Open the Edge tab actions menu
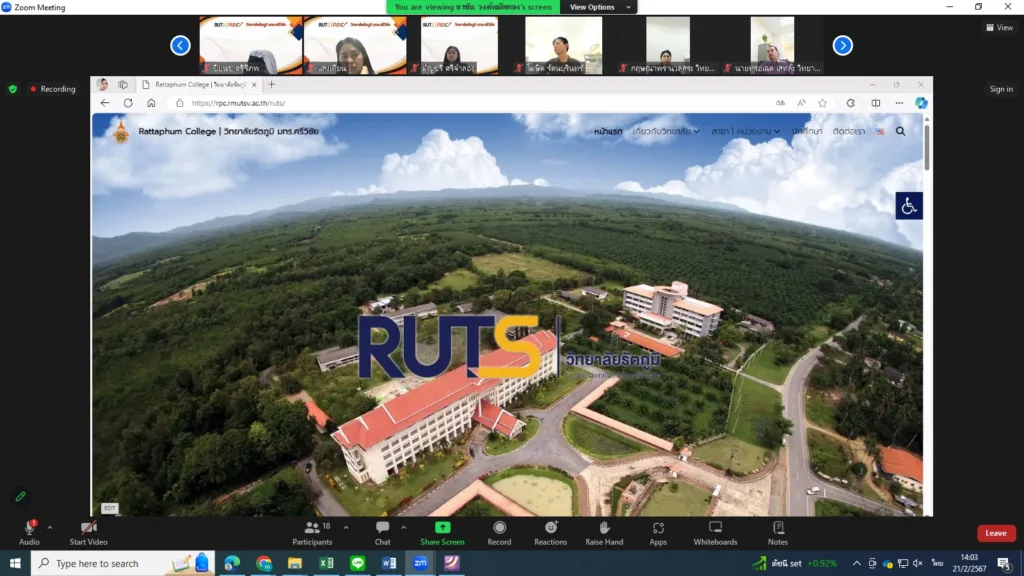The image size is (1024, 576). [123, 84]
